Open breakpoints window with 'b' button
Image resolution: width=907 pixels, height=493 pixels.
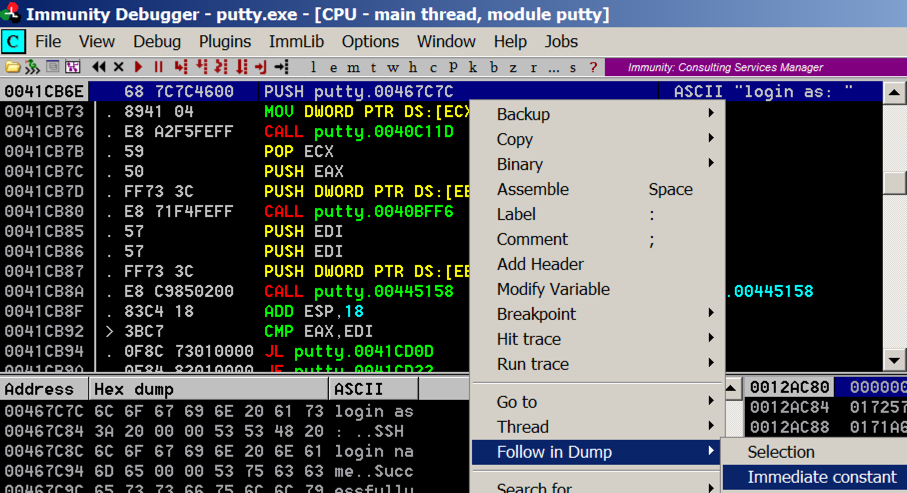coord(493,67)
